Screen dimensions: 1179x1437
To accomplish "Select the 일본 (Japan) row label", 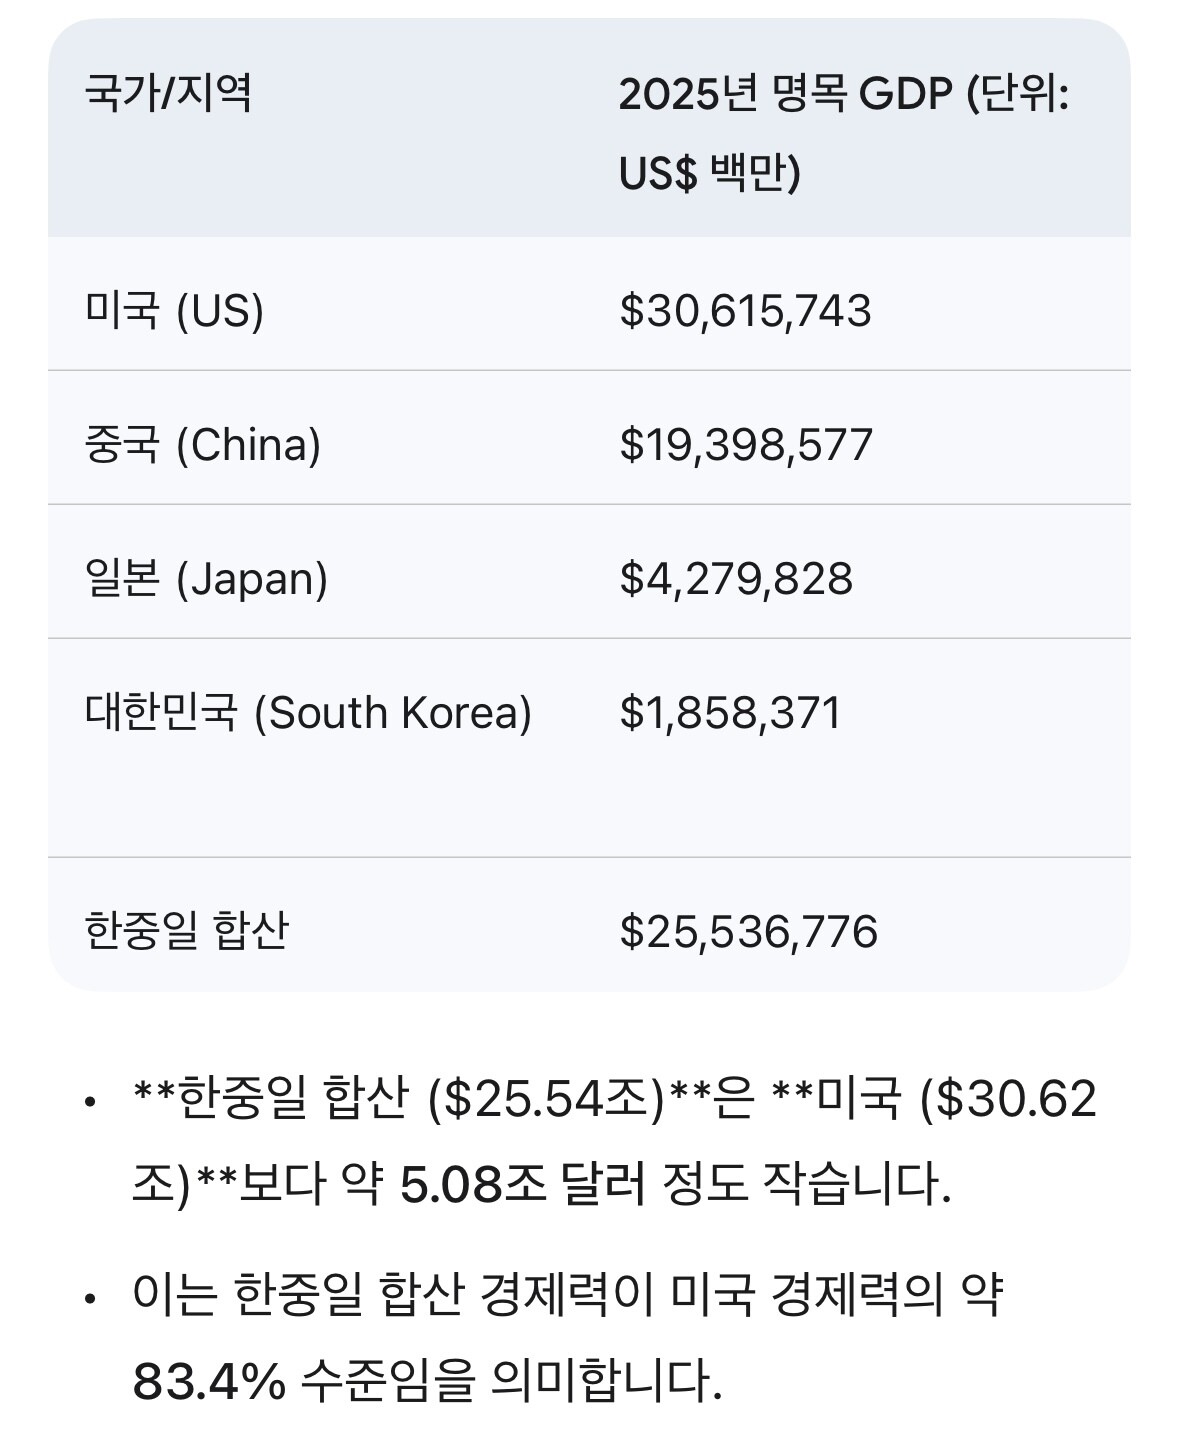I will click(x=206, y=578).
